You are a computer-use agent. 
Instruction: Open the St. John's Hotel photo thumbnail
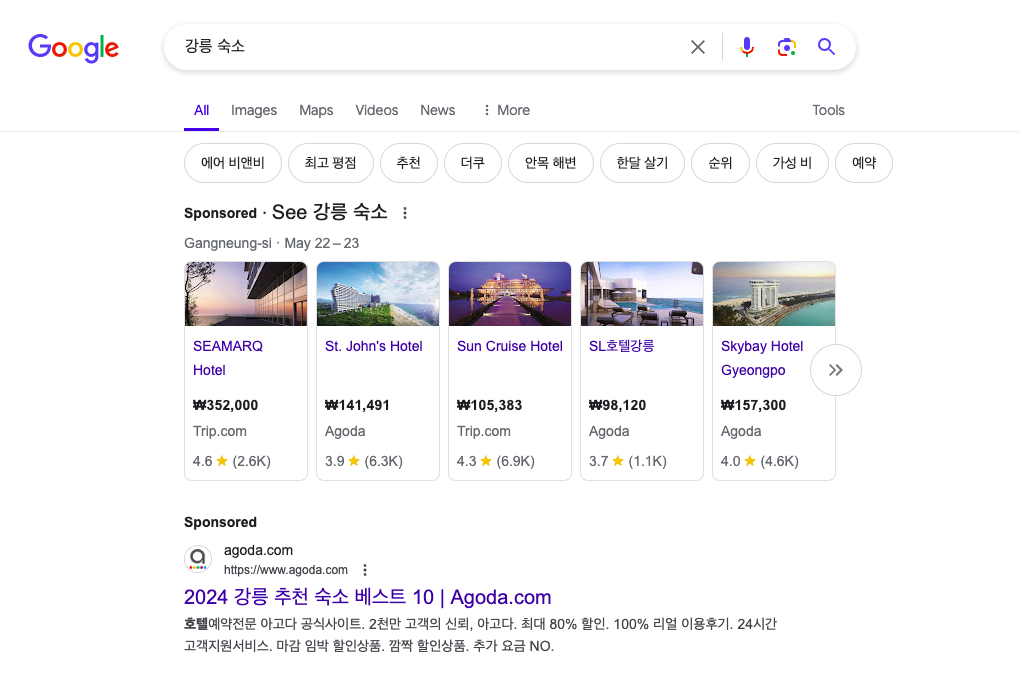tap(378, 294)
